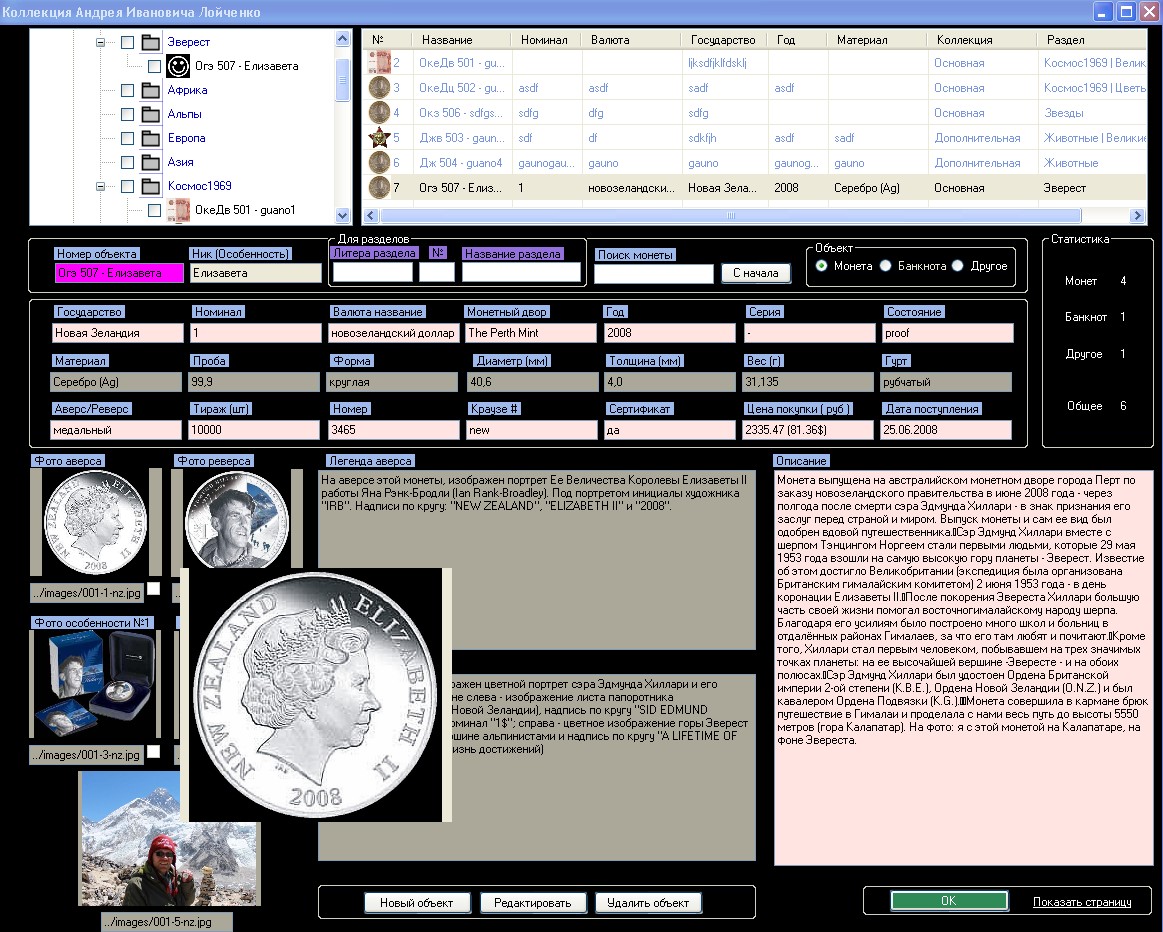Click folder icon next to Европа
The height and width of the screenshot is (932, 1163).
click(x=151, y=138)
